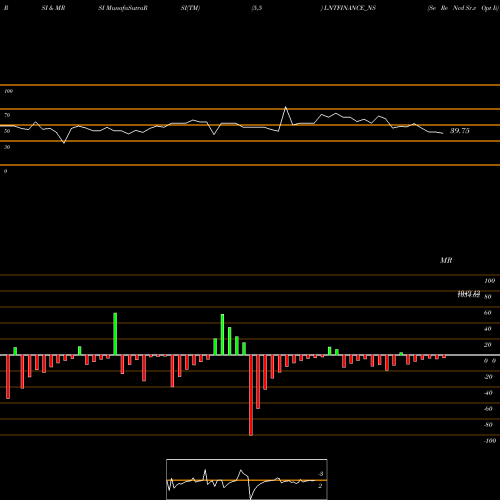Click the tallest red bar reaching -100
This screenshot has height=500, width=500.
[x=251, y=395]
